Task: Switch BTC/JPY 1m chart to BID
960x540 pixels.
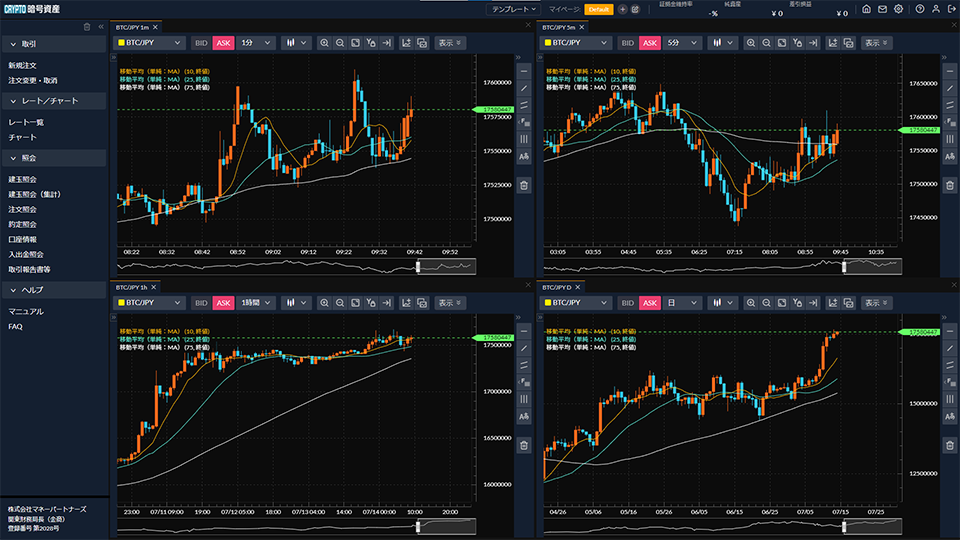Action: click(201, 43)
